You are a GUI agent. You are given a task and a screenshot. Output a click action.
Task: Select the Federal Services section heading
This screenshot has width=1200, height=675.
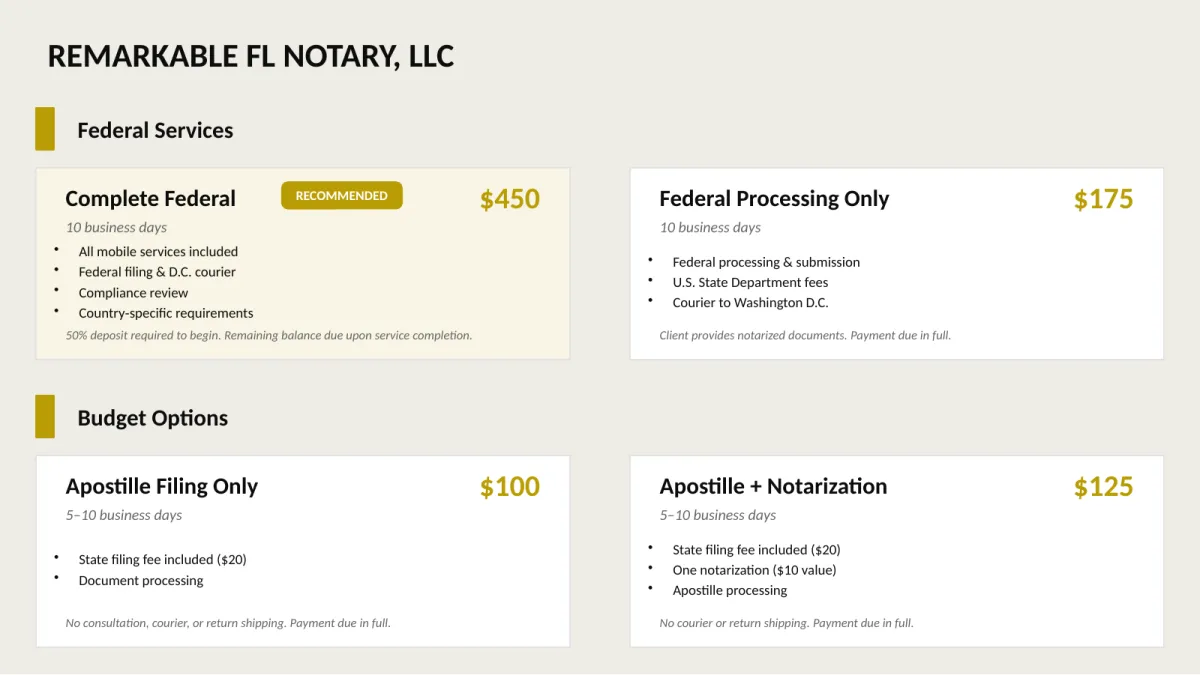point(155,131)
